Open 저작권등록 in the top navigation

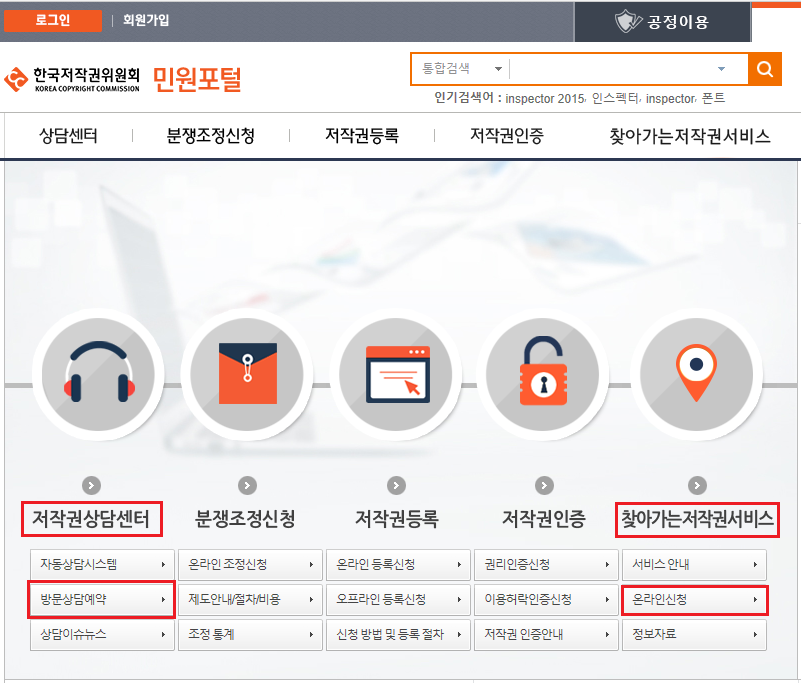(362, 136)
